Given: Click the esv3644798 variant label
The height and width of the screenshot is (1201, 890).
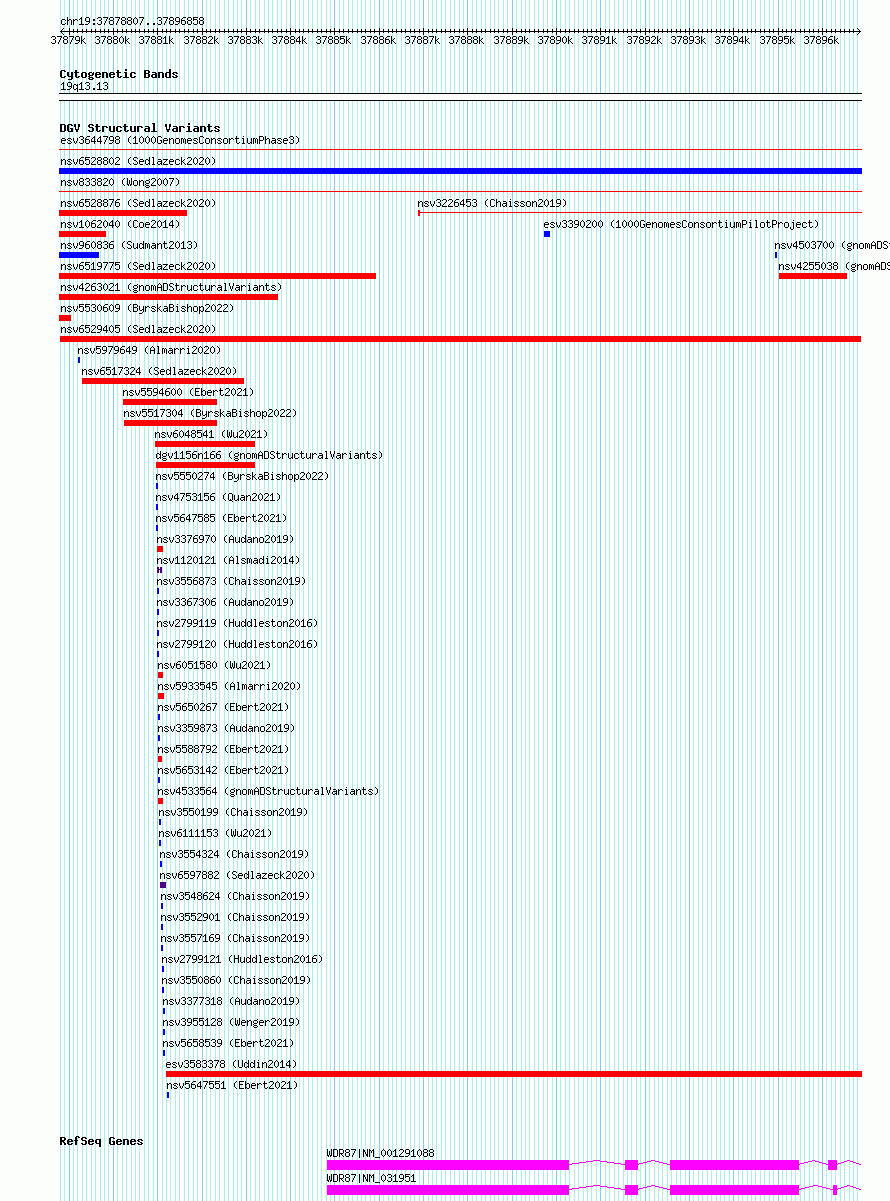Looking at the screenshot, I should (179, 141).
